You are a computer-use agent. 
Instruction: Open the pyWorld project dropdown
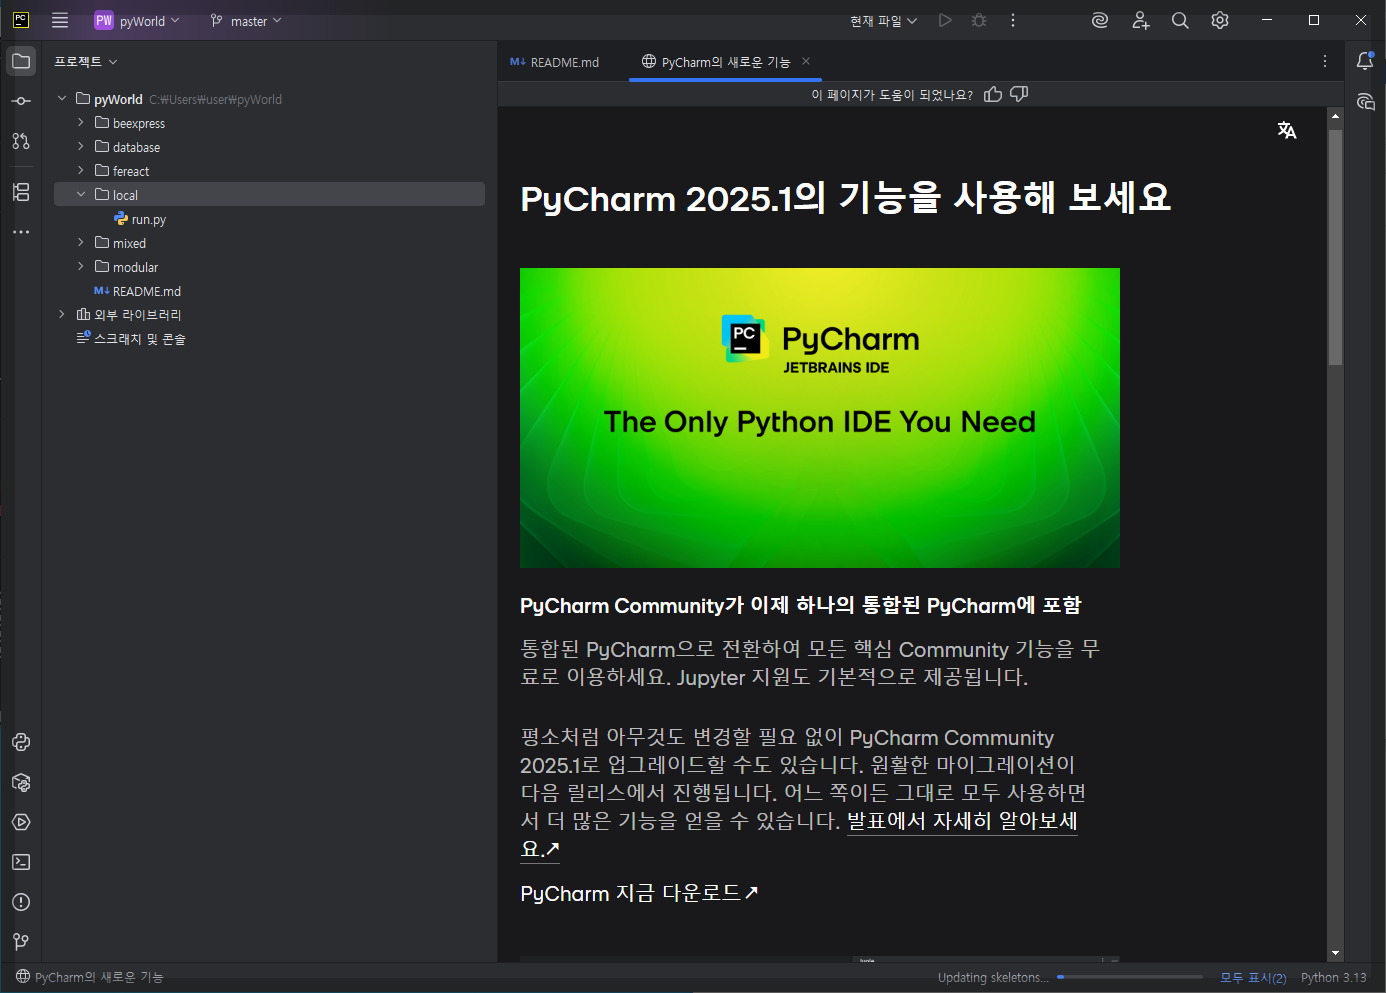click(x=137, y=20)
